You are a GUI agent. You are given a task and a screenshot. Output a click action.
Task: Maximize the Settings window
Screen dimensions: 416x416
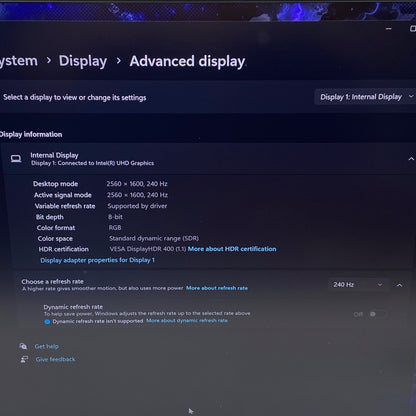coord(413,29)
